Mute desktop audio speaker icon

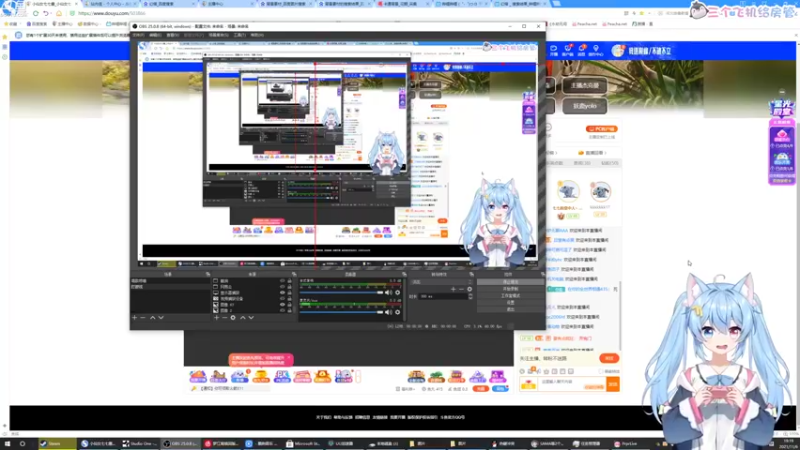click(388, 293)
